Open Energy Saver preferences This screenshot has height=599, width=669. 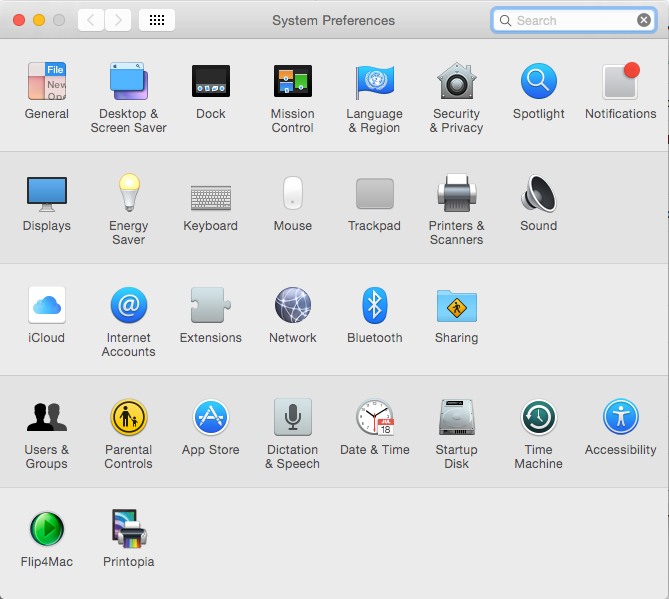(x=128, y=194)
